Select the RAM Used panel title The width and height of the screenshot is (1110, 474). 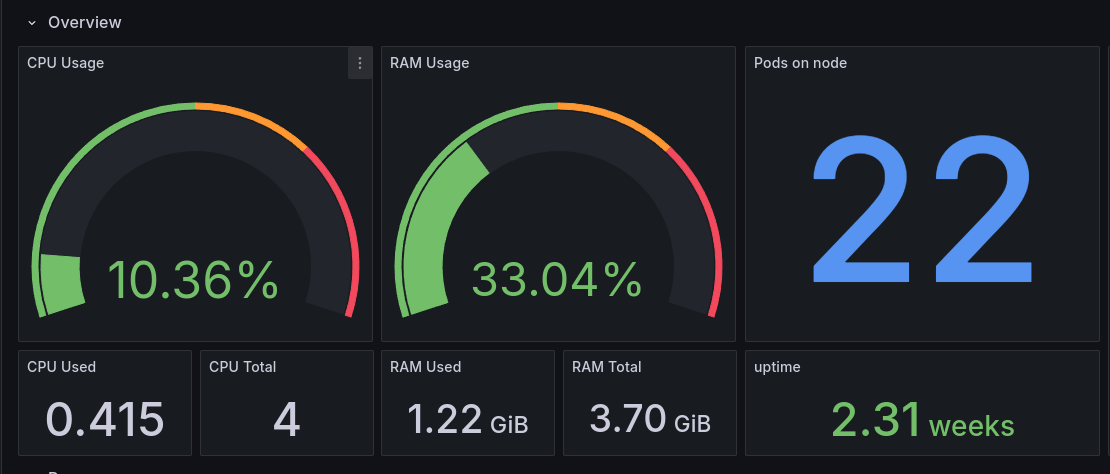[425, 367]
